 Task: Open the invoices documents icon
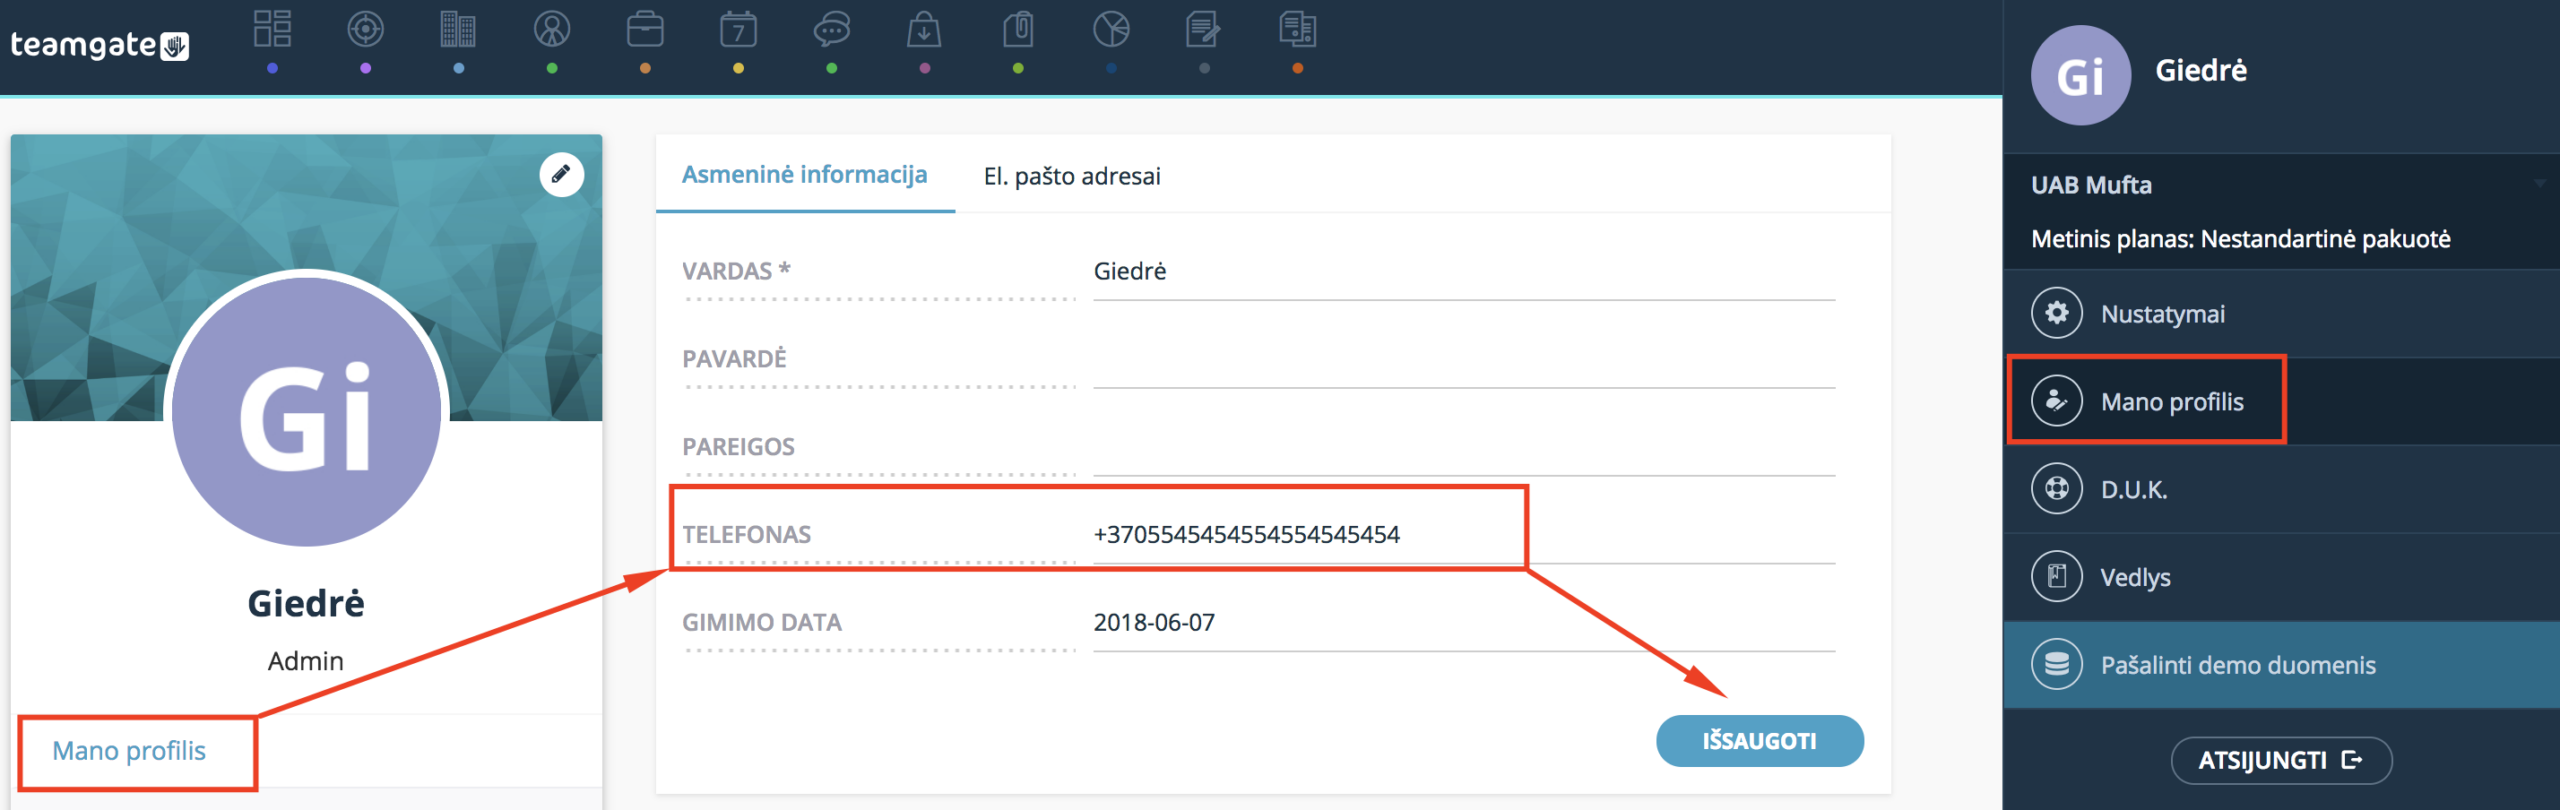1297,29
